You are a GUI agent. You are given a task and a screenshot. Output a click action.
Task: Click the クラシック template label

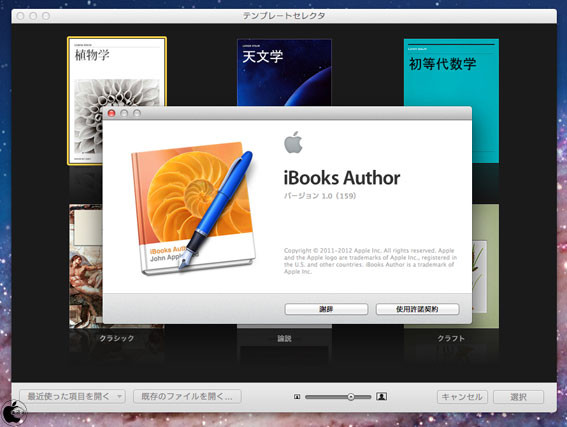coord(116,338)
